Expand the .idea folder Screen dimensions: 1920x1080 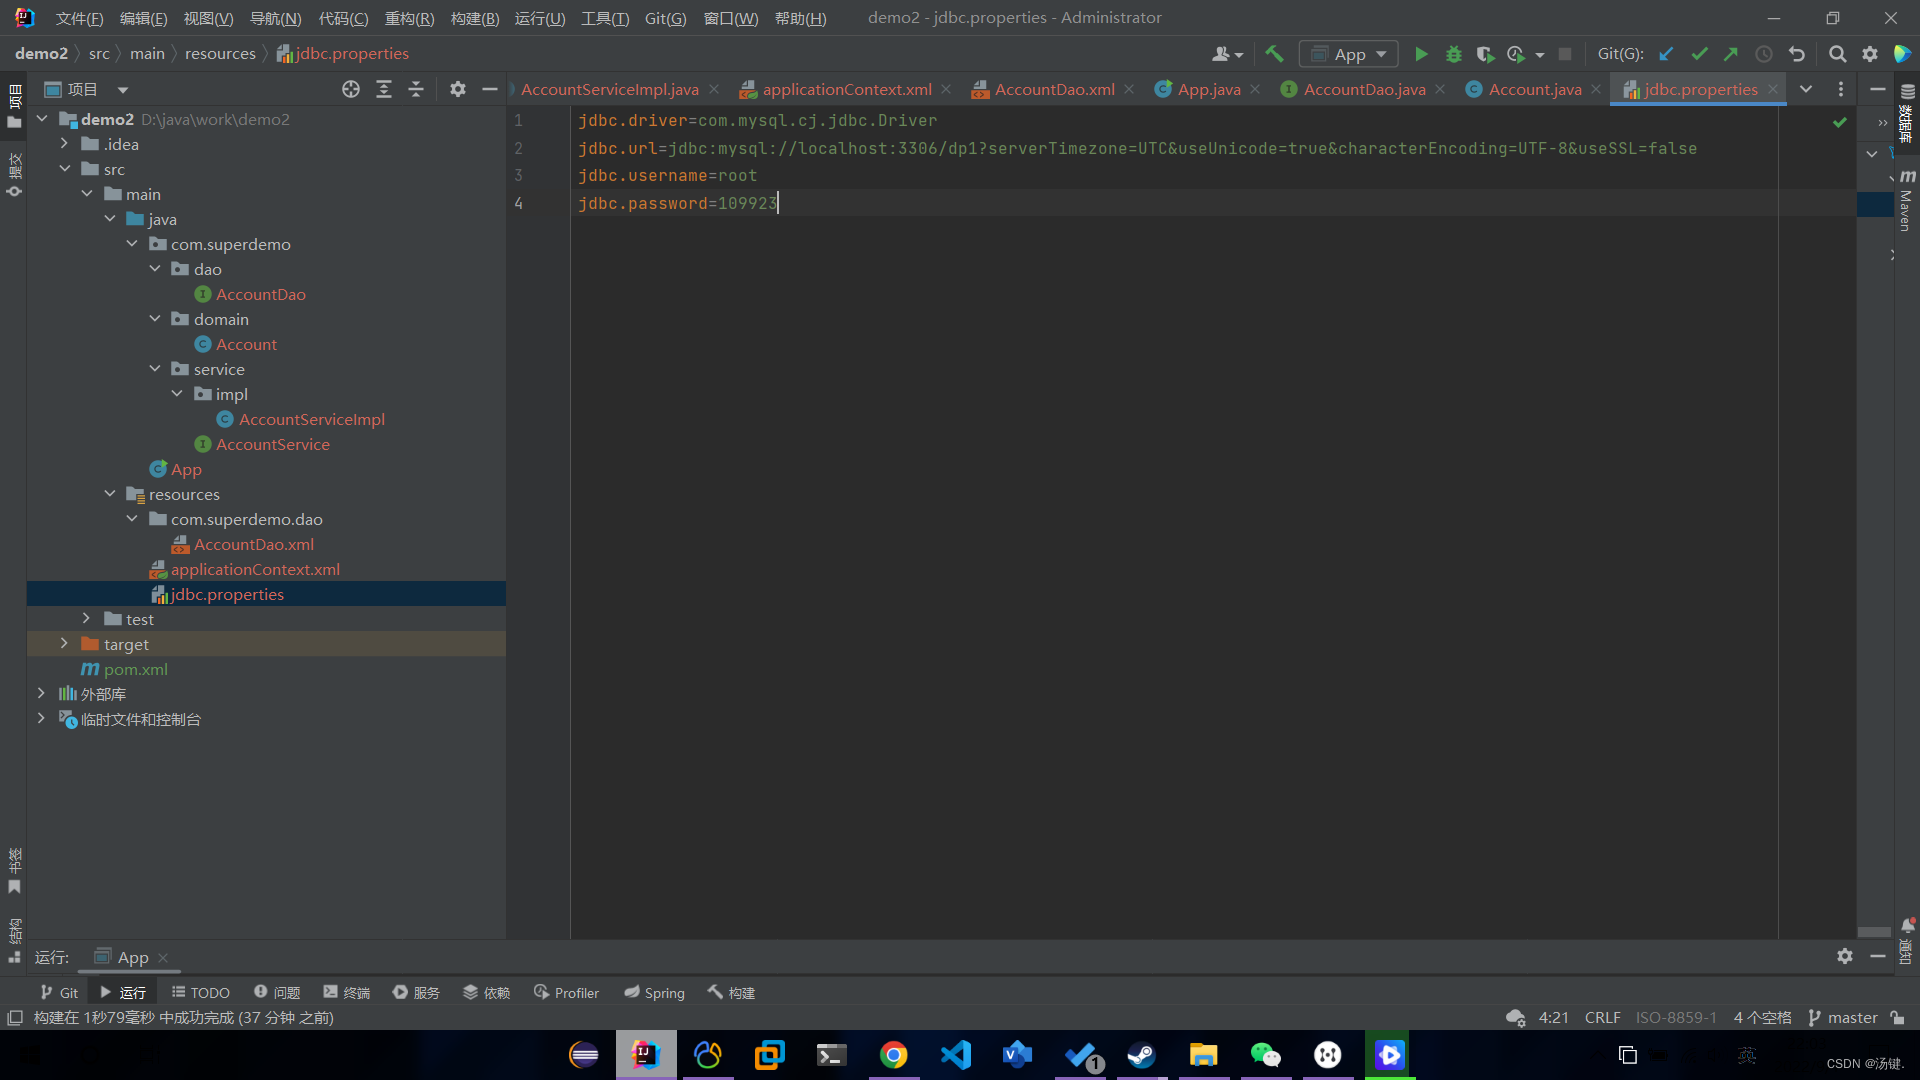pyautogui.click(x=64, y=144)
